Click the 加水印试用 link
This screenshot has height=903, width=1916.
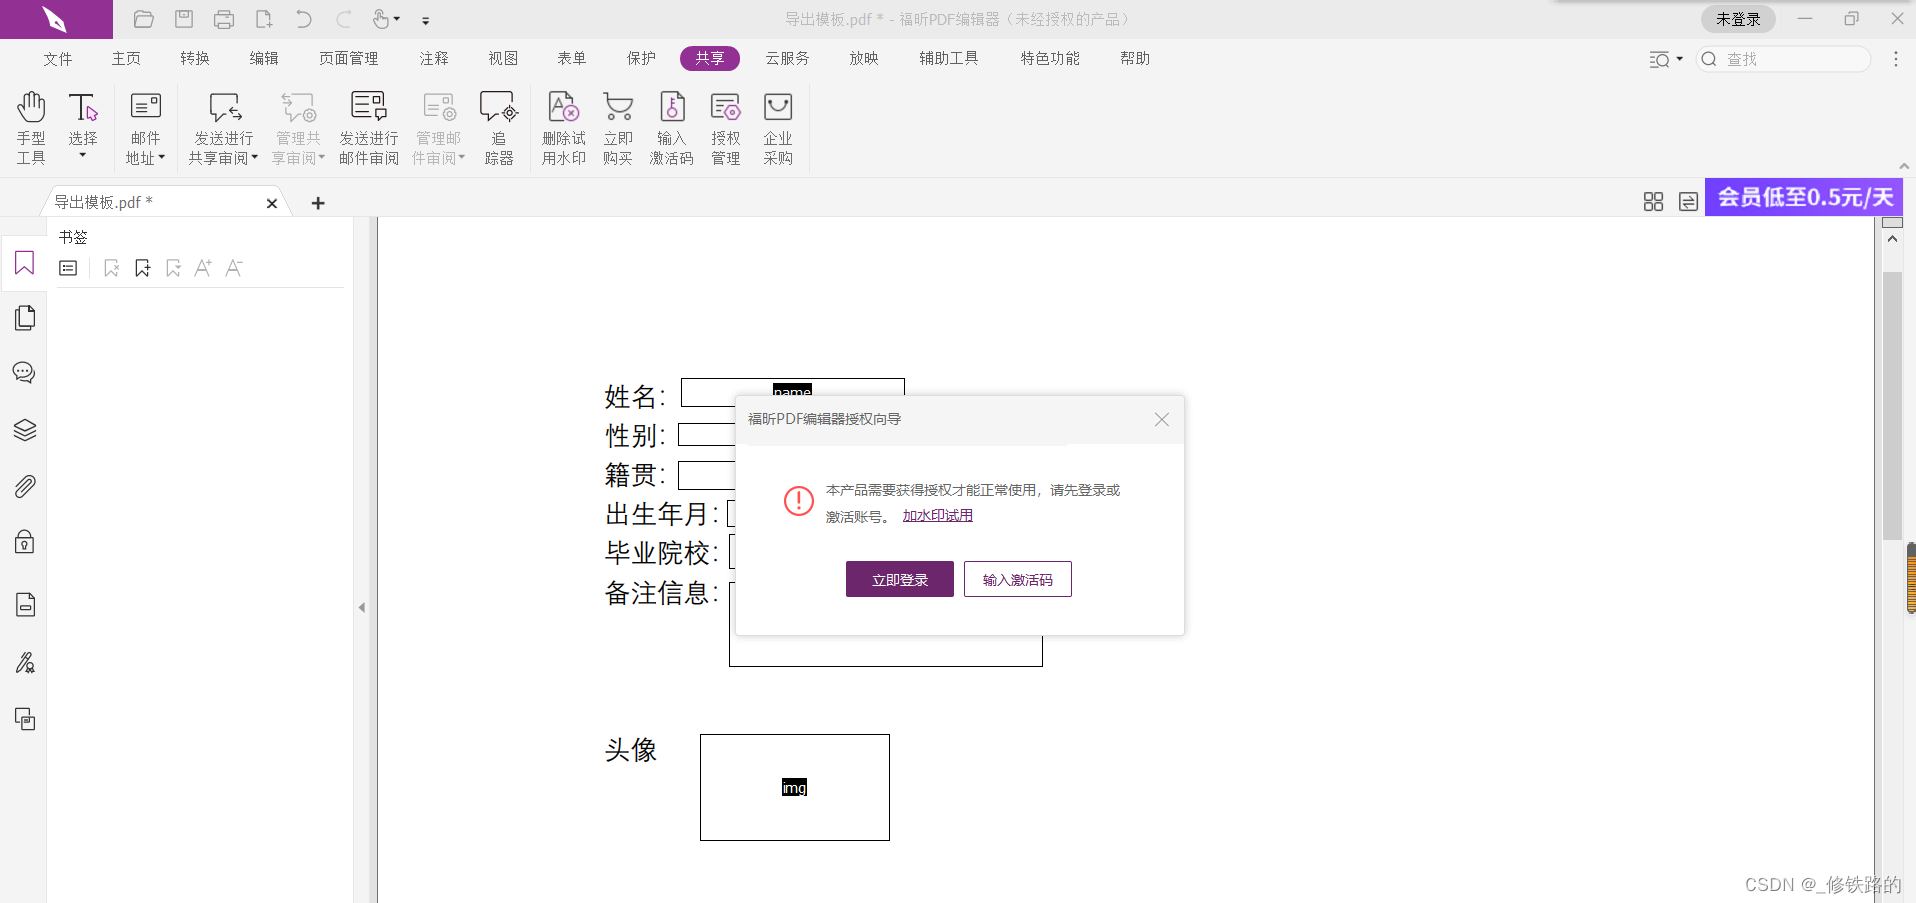point(936,515)
